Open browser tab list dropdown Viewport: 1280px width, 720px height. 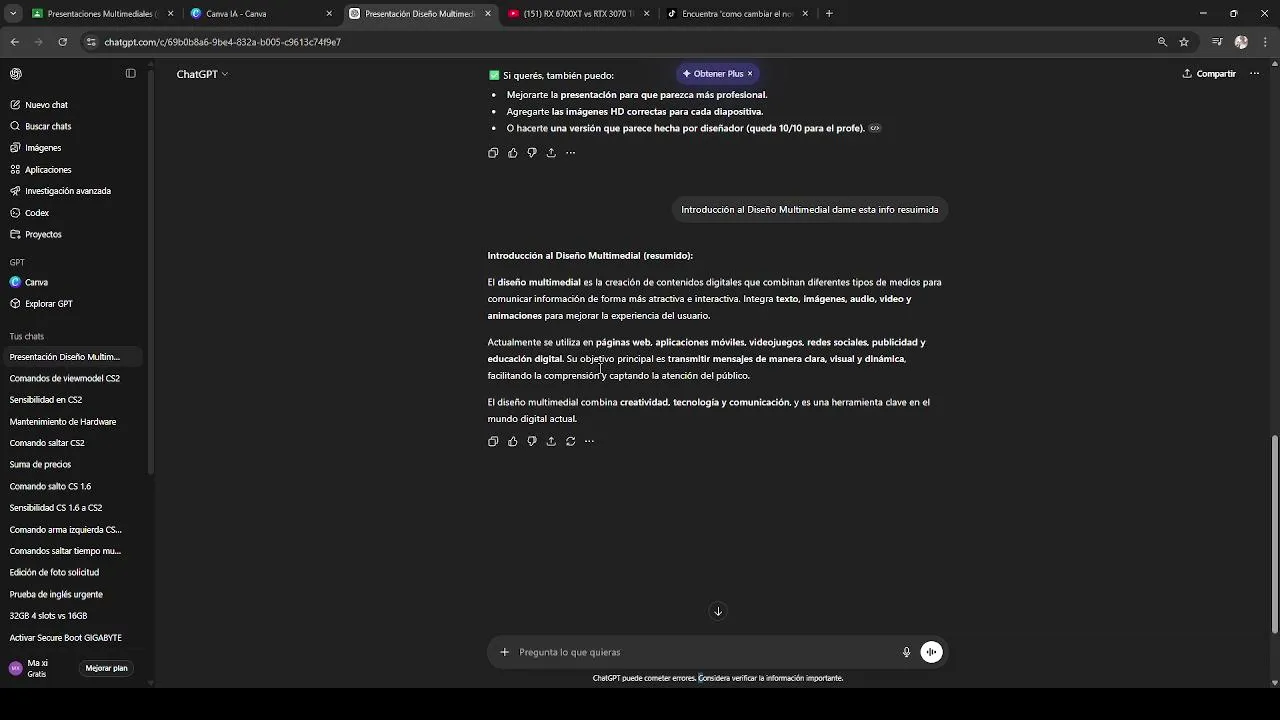tap(13, 14)
